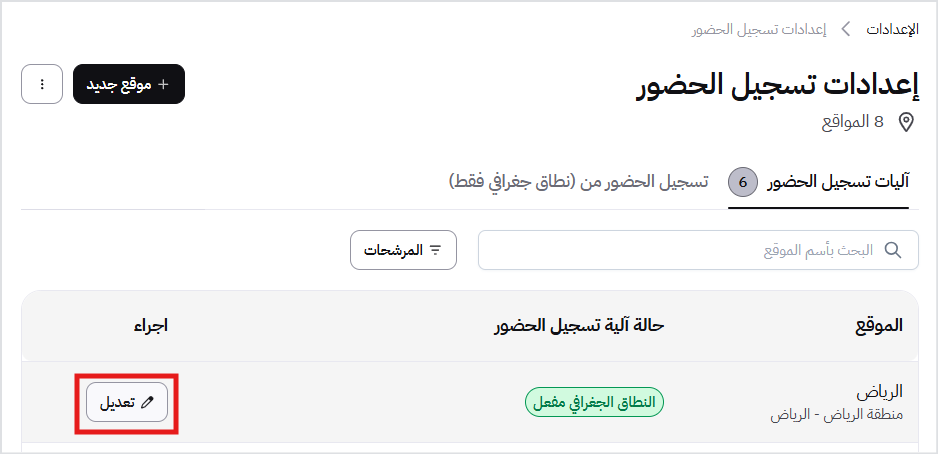Switch to آليات تسجيل الحضور tab
This screenshot has height=454, width=938.
(x=838, y=182)
